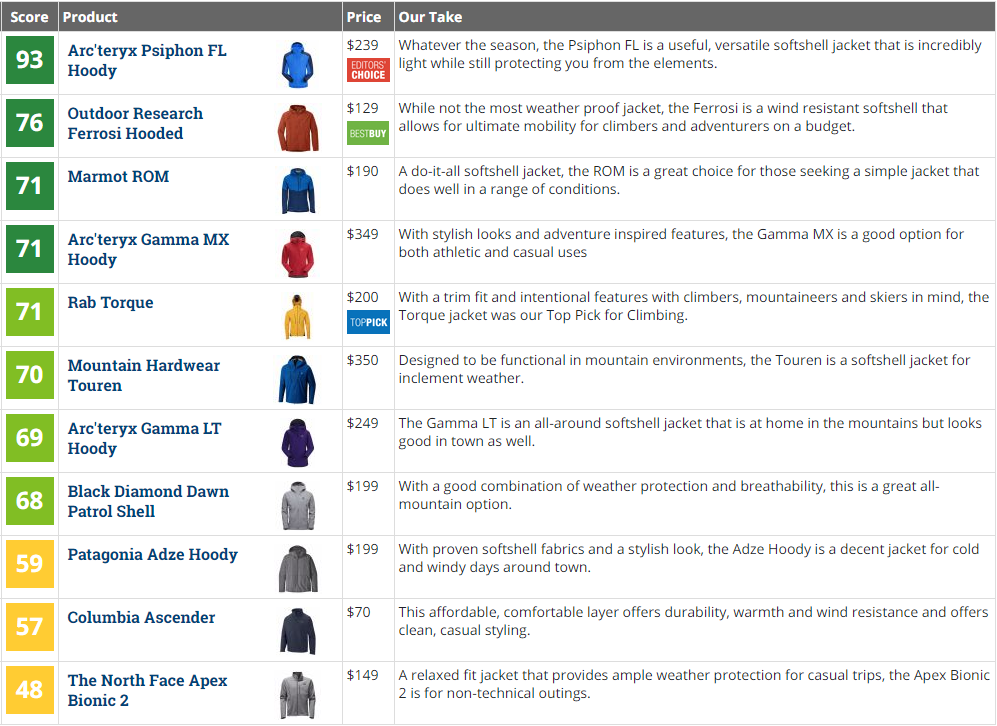Click the 93 score box
This screenshot has width=997, height=726.
(30, 60)
